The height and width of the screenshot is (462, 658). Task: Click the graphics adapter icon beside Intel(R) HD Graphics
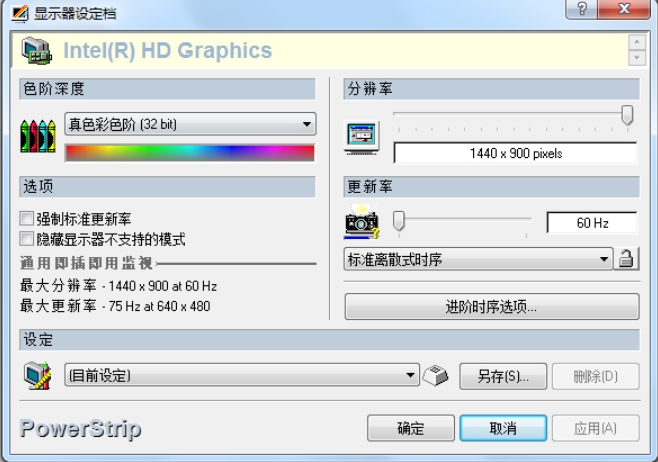[37, 51]
